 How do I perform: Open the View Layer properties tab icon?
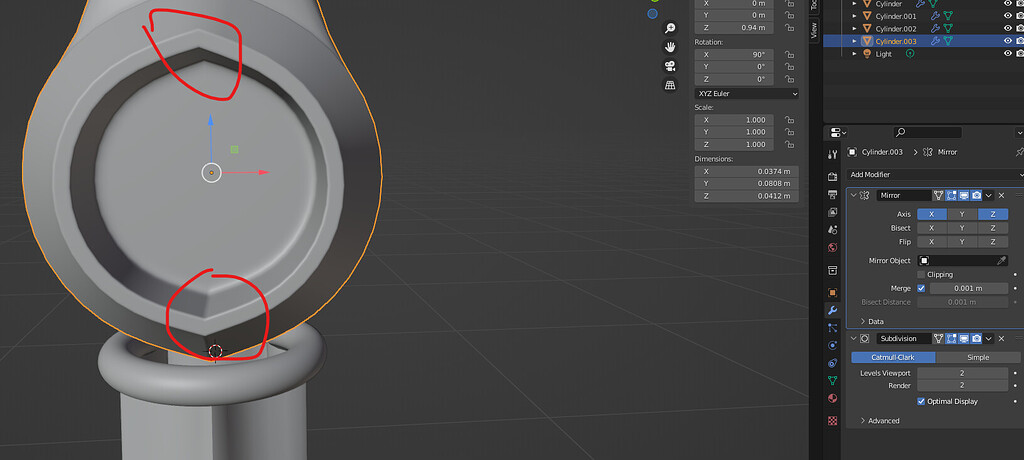coord(832,212)
